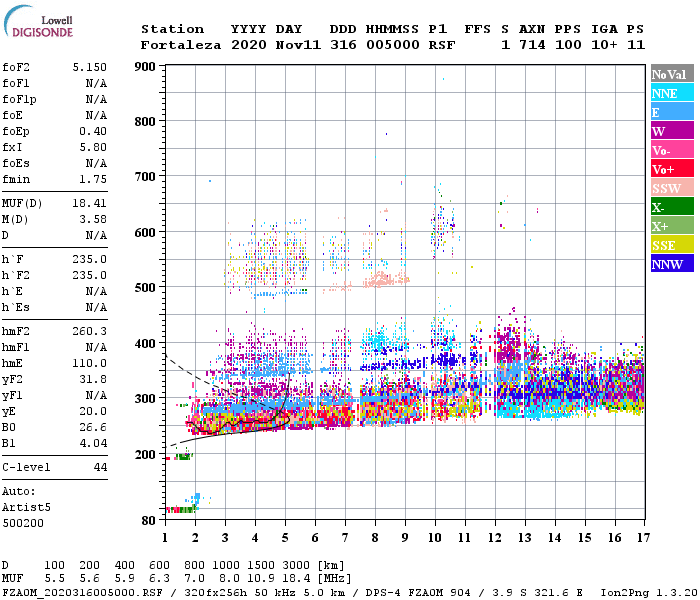Click the Nov11 date in header
Screen dimensions: 700x600
[298, 45]
